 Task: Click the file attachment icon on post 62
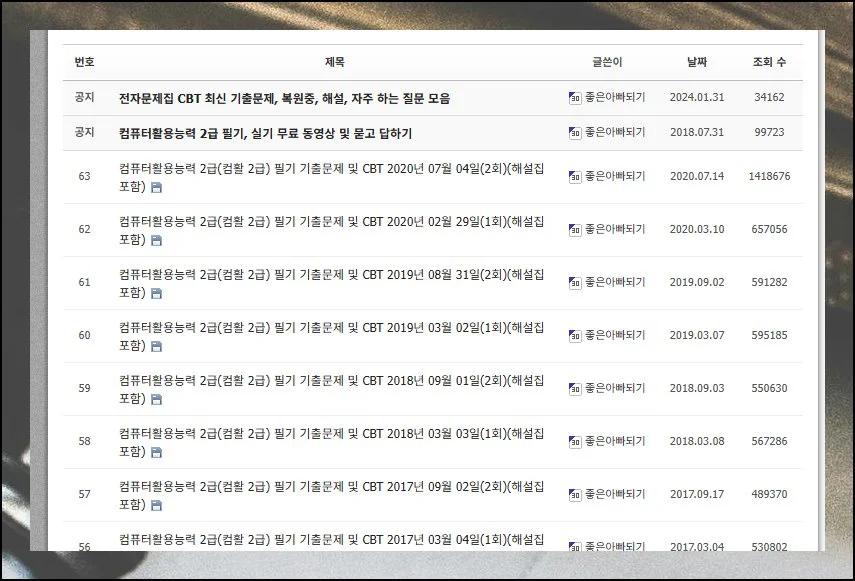click(x=156, y=240)
